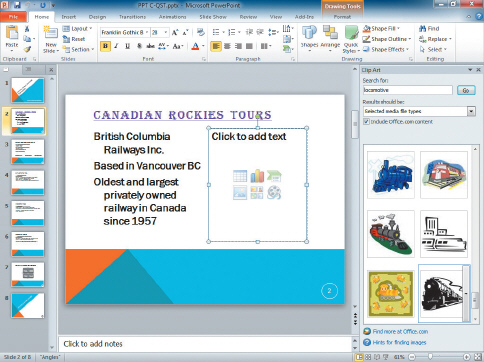Select the blue locomotive clip art
484x362 pixels.
click(x=391, y=175)
